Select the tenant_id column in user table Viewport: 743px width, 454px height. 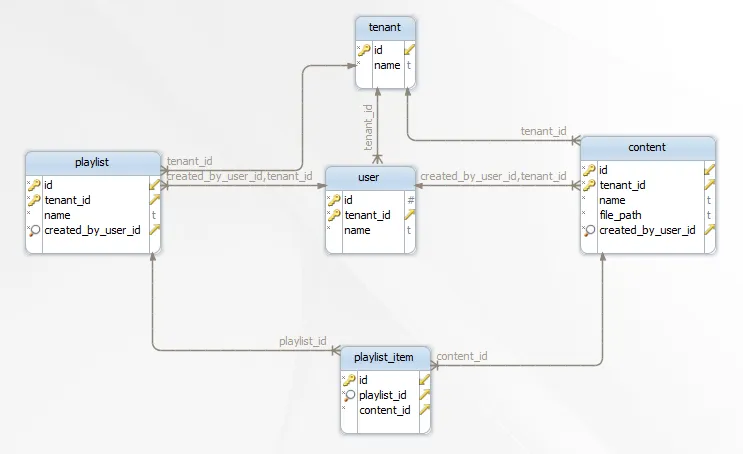(370, 215)
